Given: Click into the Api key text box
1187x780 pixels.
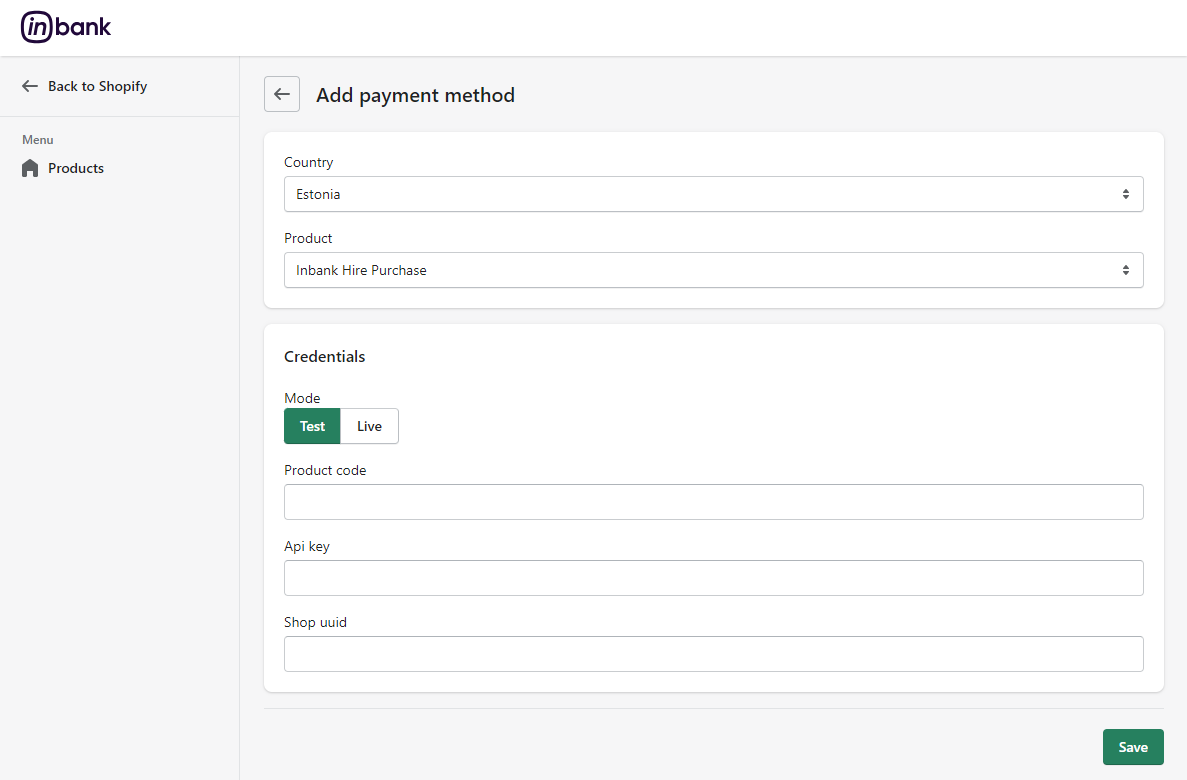Looking at the screenshot, I should point(713,578).
